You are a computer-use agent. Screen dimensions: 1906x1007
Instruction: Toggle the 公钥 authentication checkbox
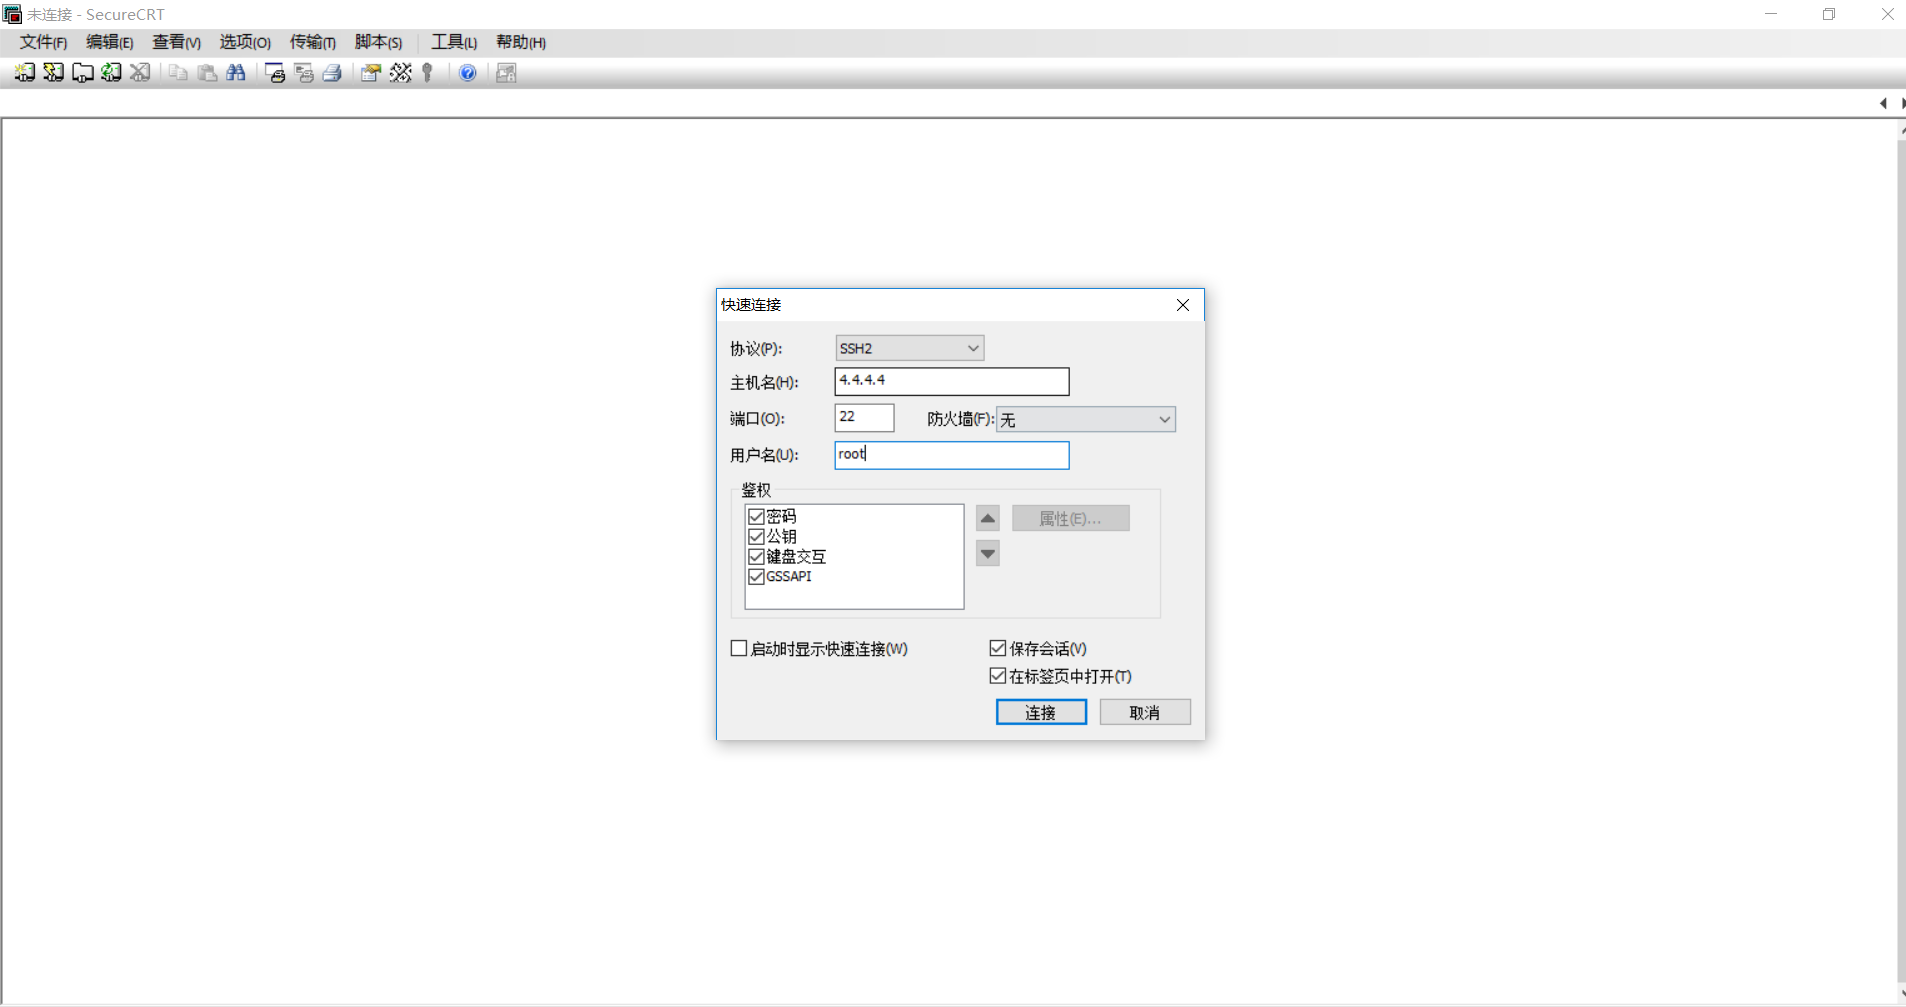tap(756, 536)
